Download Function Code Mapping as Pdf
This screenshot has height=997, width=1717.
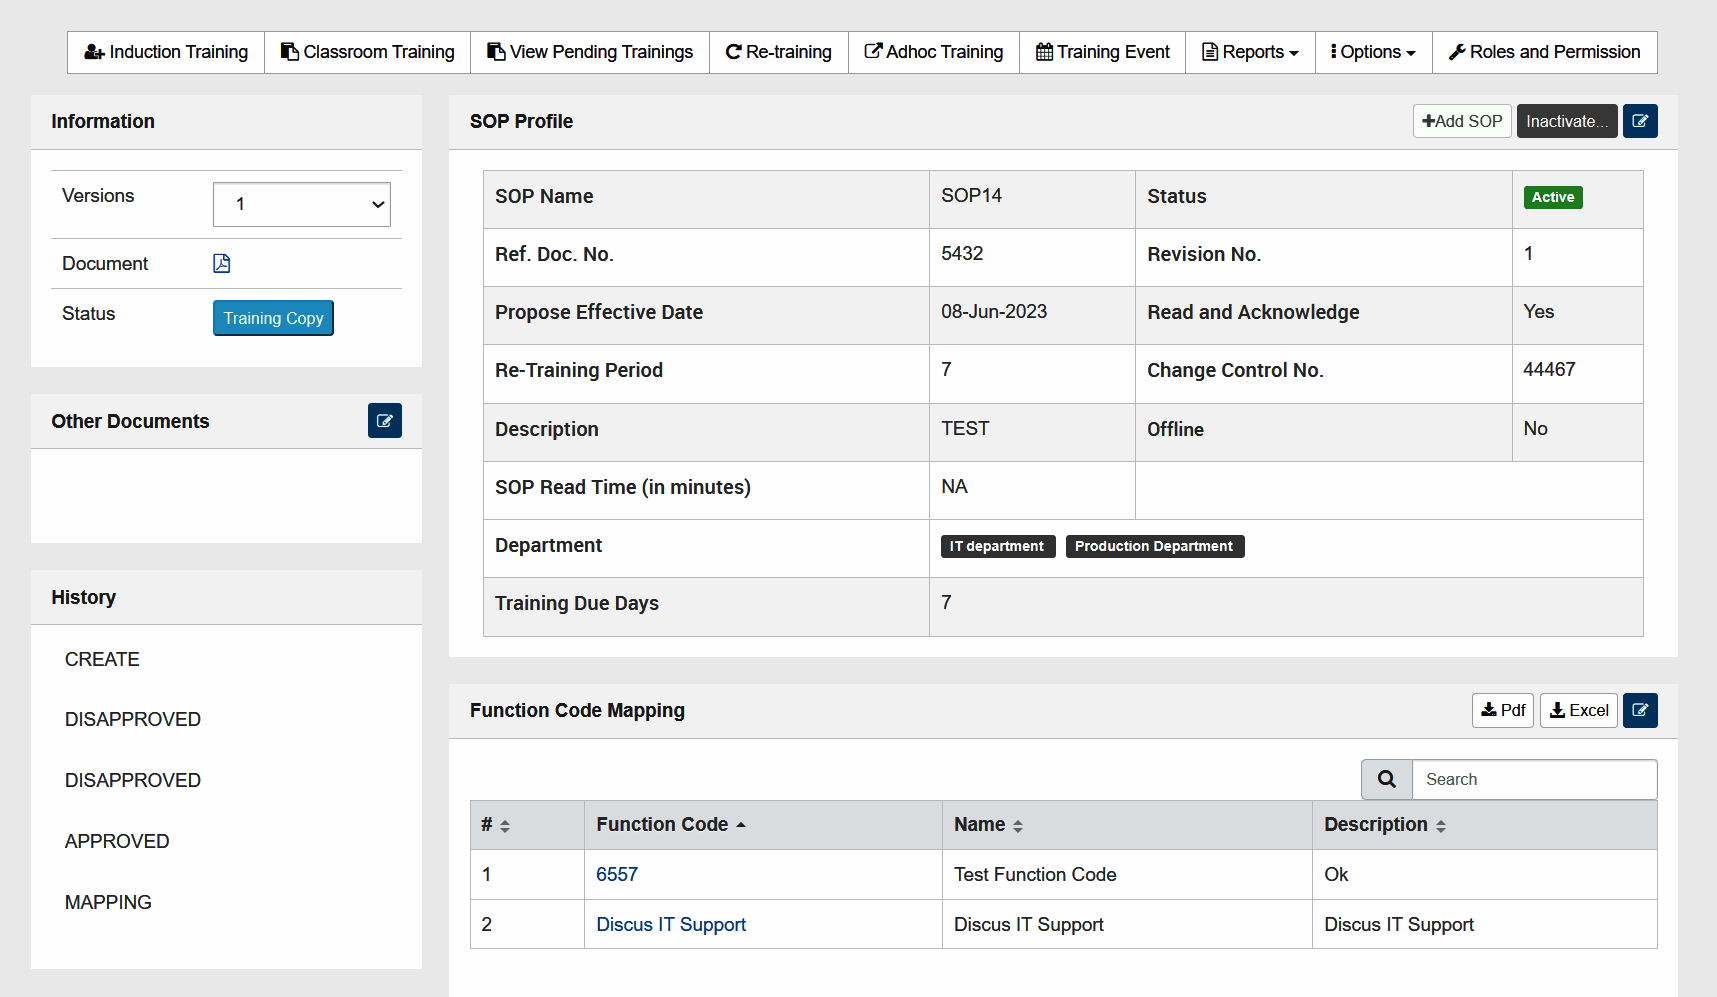tap(1502, 710)
